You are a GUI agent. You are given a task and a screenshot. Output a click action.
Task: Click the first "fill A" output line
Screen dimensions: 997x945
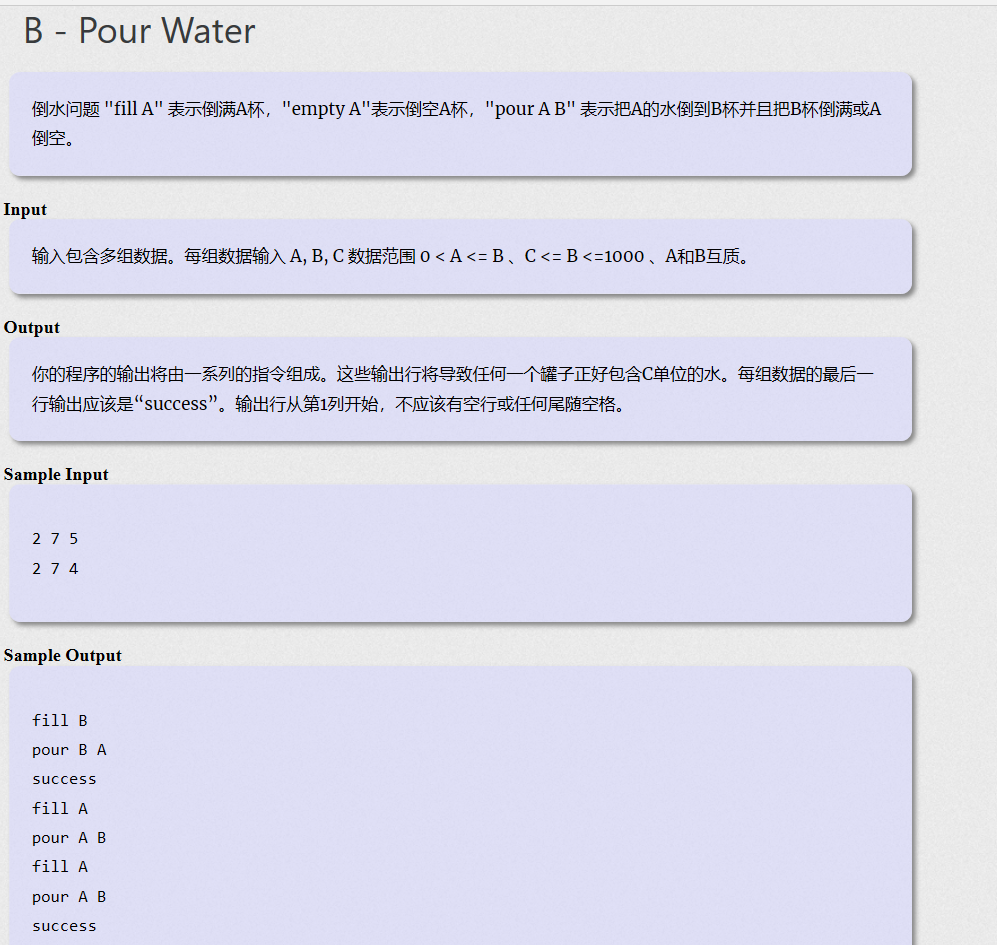(x=60, y=808)
